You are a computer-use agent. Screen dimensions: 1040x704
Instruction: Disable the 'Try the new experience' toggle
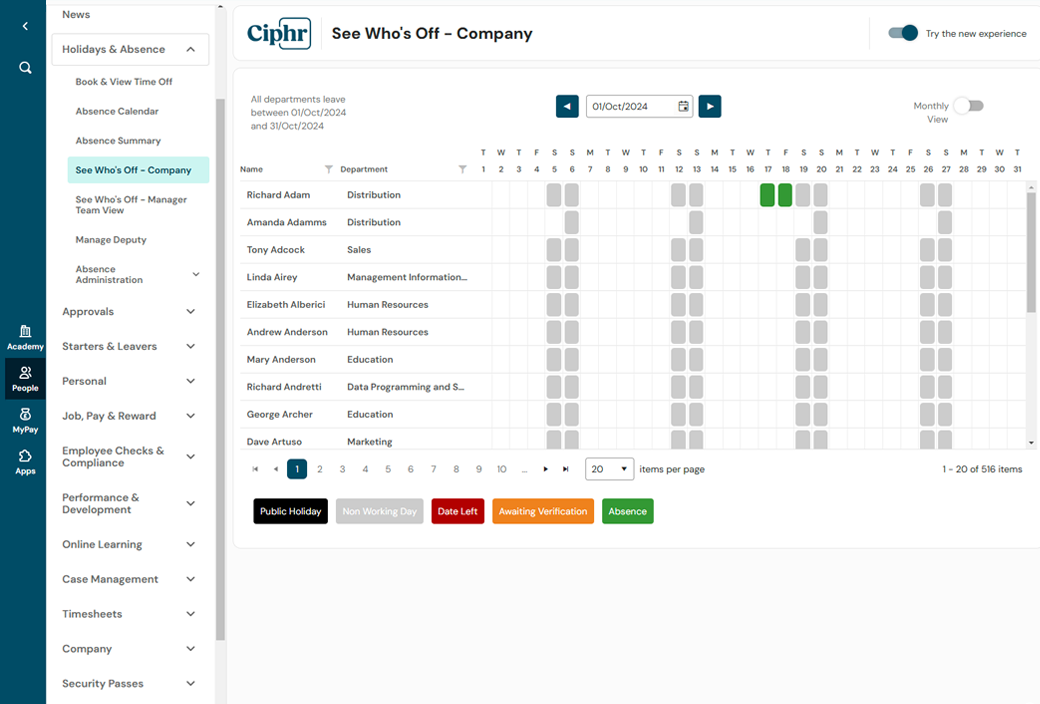click(x=903, y=32)
